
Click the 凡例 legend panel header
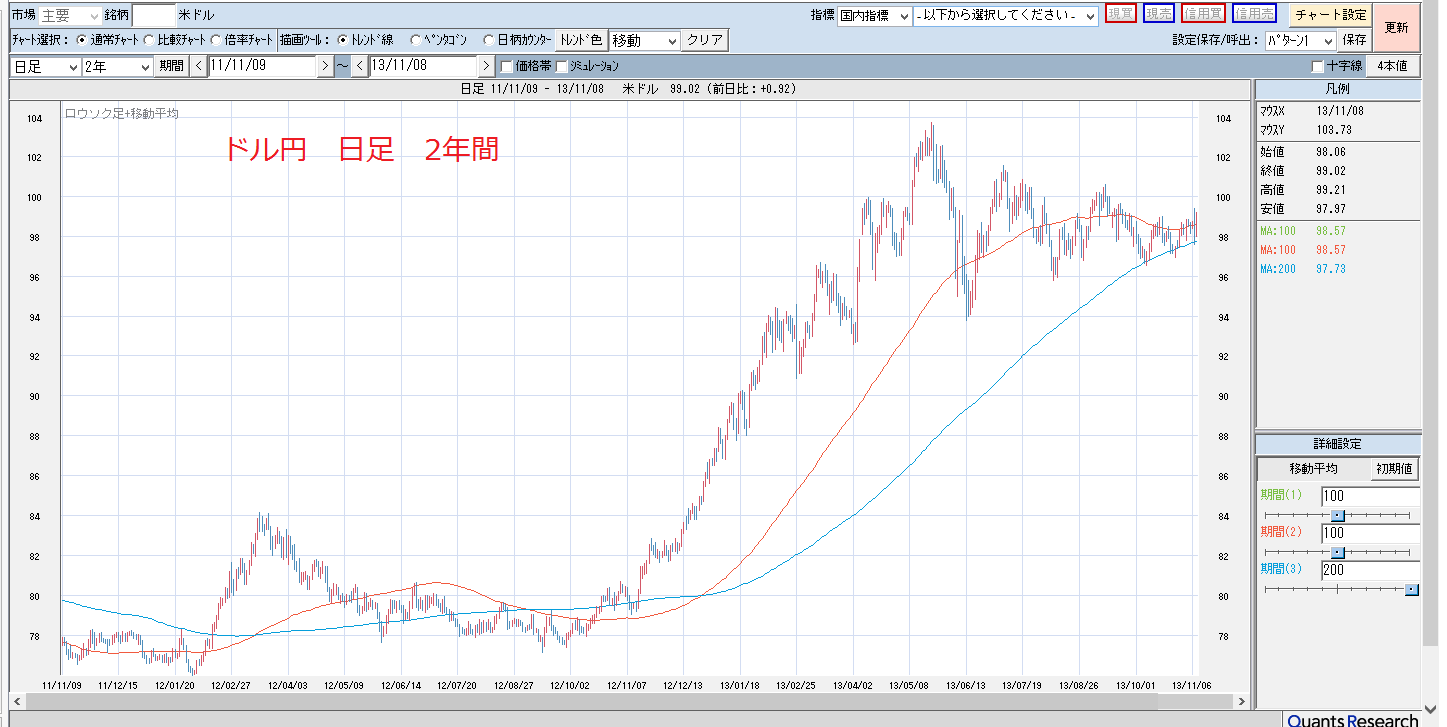pyautogui.click(x=1338, y=90)
